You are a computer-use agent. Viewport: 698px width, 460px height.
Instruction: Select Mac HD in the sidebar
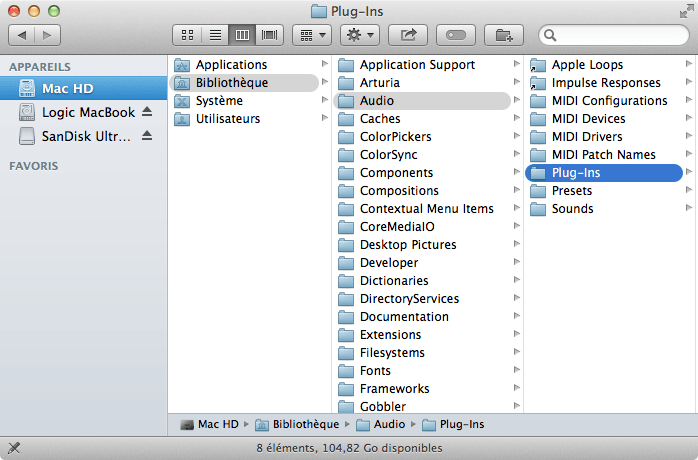[67, 88]
